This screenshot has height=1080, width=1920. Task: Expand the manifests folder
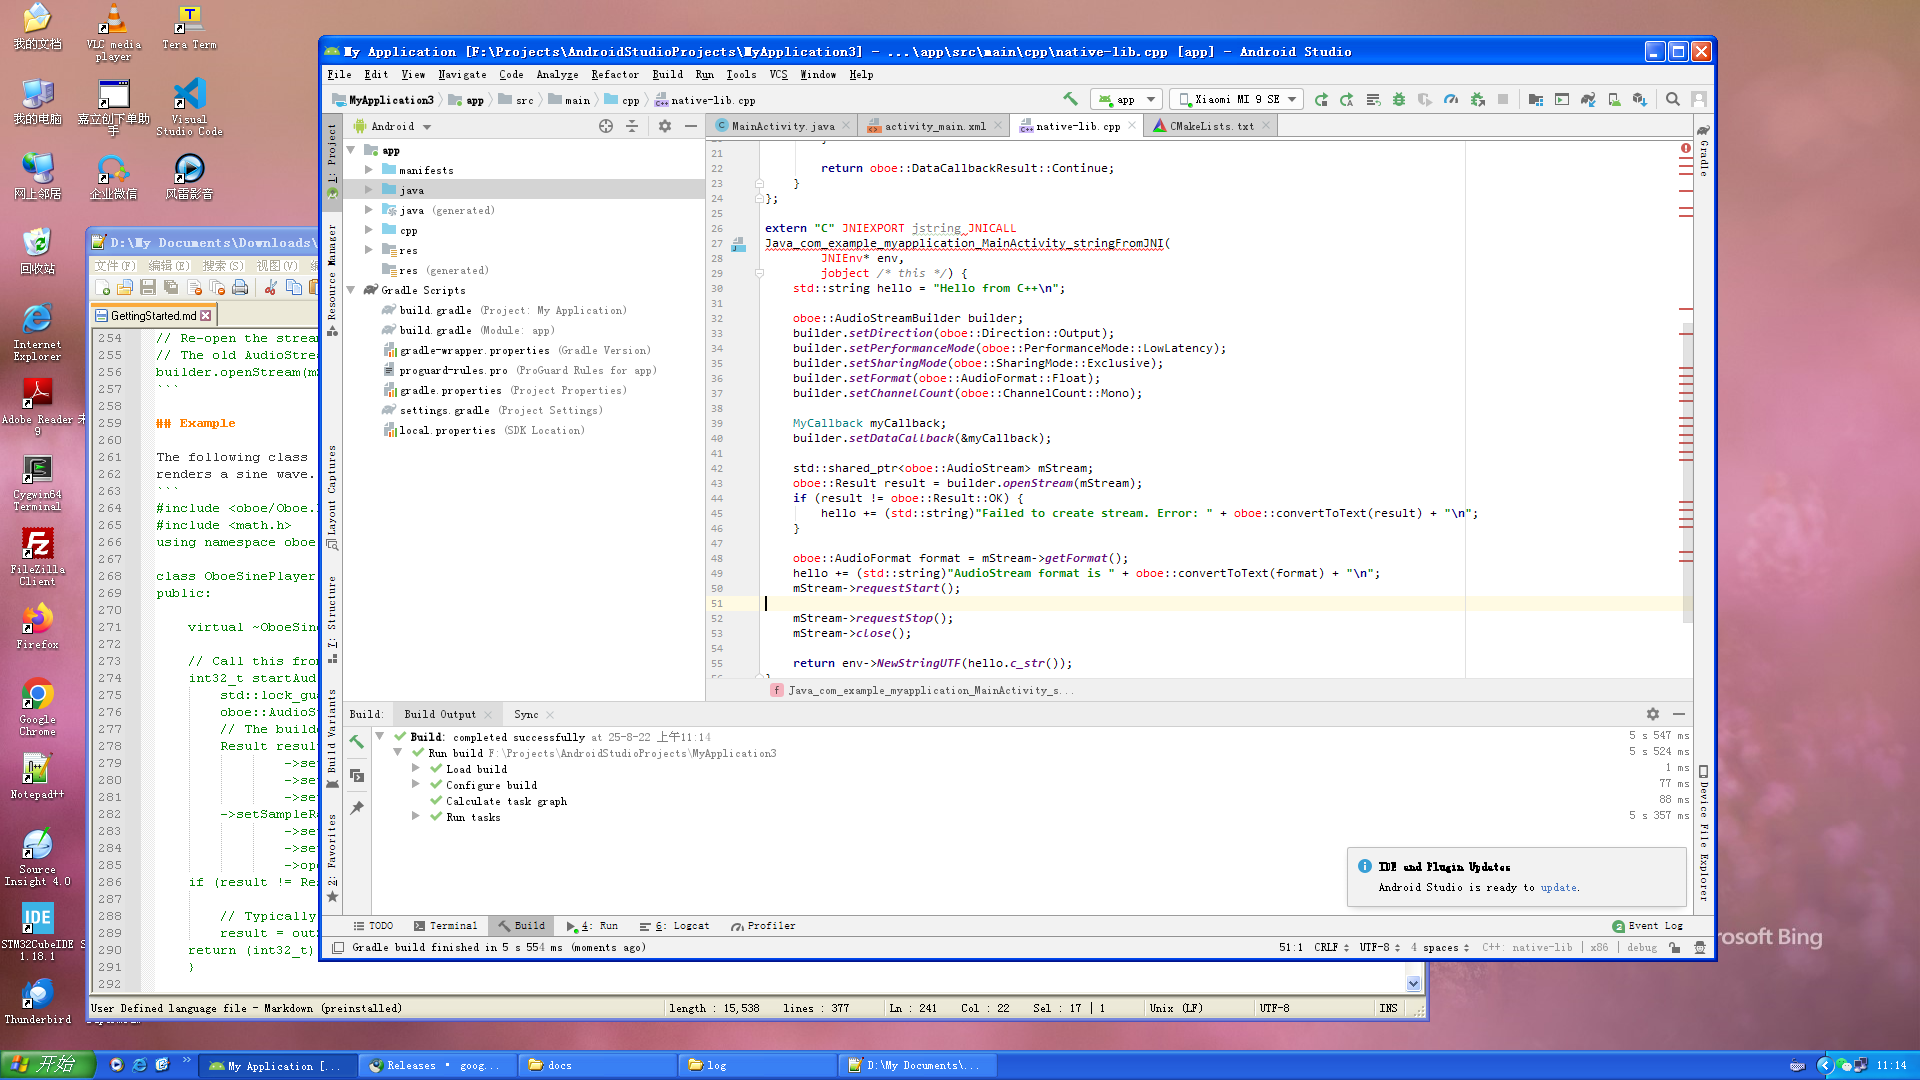[x=368, y=170]
